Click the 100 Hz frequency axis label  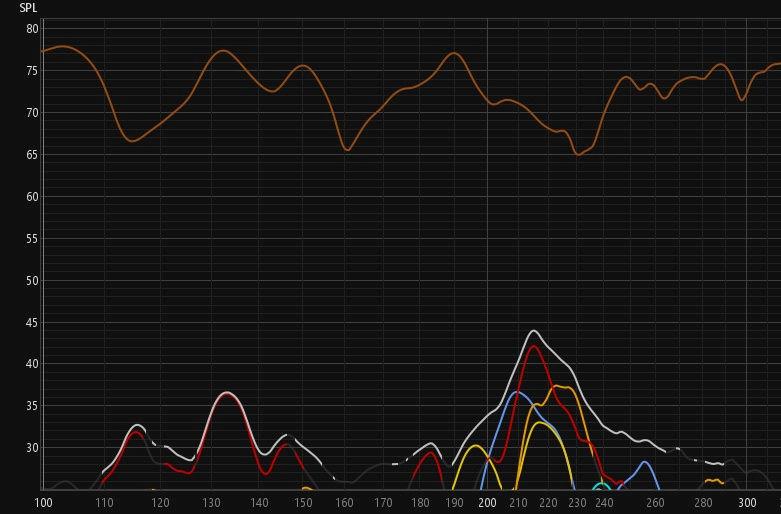click(x=45, y=503)
